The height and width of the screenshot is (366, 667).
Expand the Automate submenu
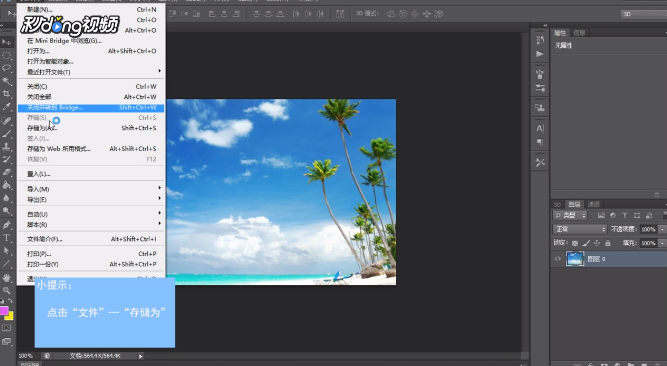click(x=160, y=213)
